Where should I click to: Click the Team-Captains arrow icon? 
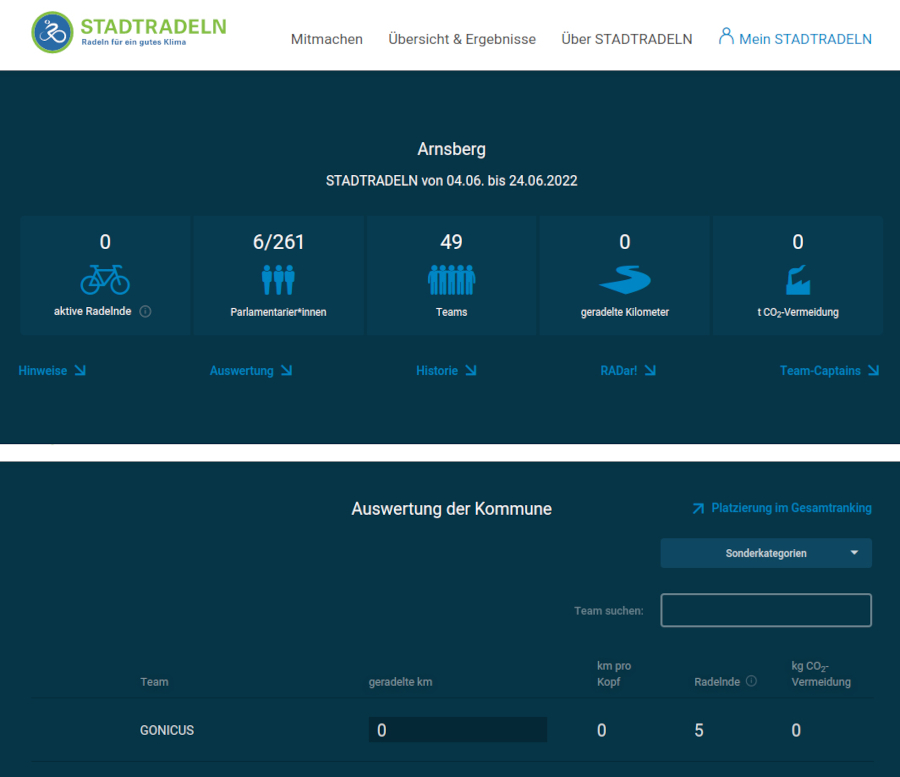(873, 371)
